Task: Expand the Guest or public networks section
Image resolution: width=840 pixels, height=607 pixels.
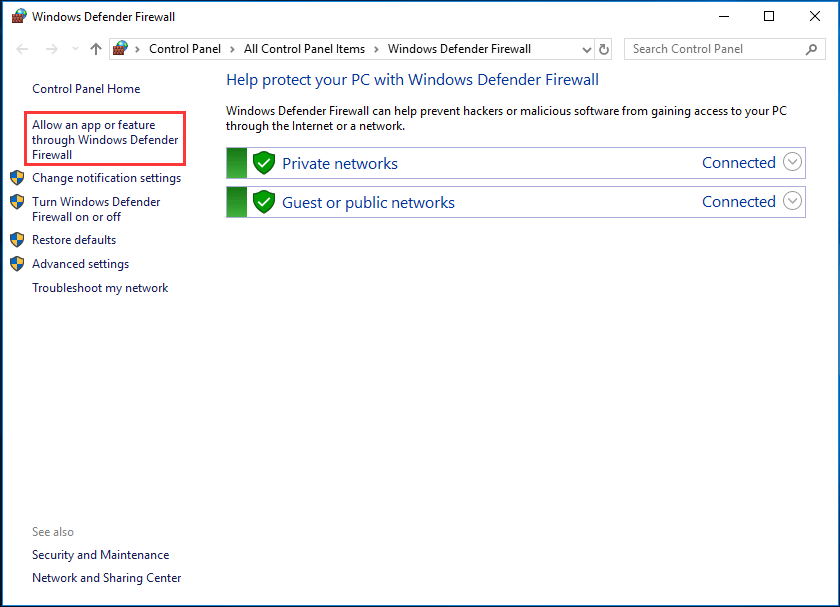Action: pos(793,201)
